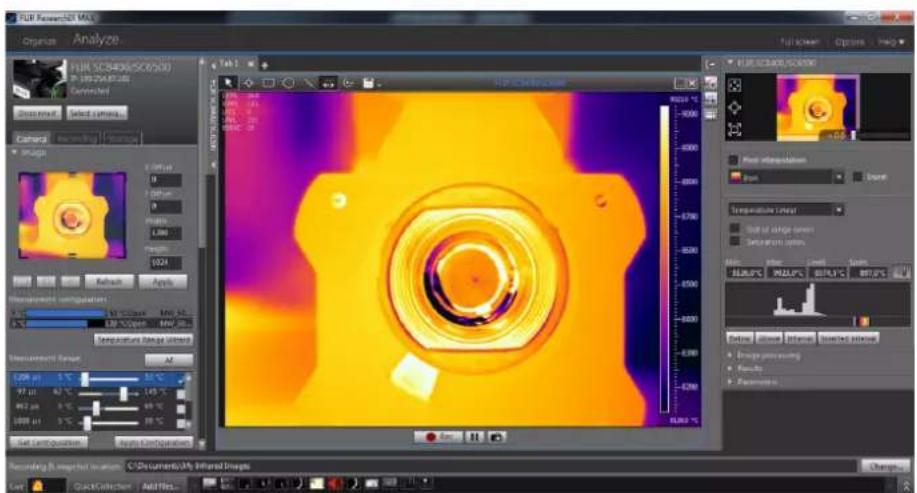The image size is (917, 493).
Task: Open the Organize view
Action: [x=40, y=42]
